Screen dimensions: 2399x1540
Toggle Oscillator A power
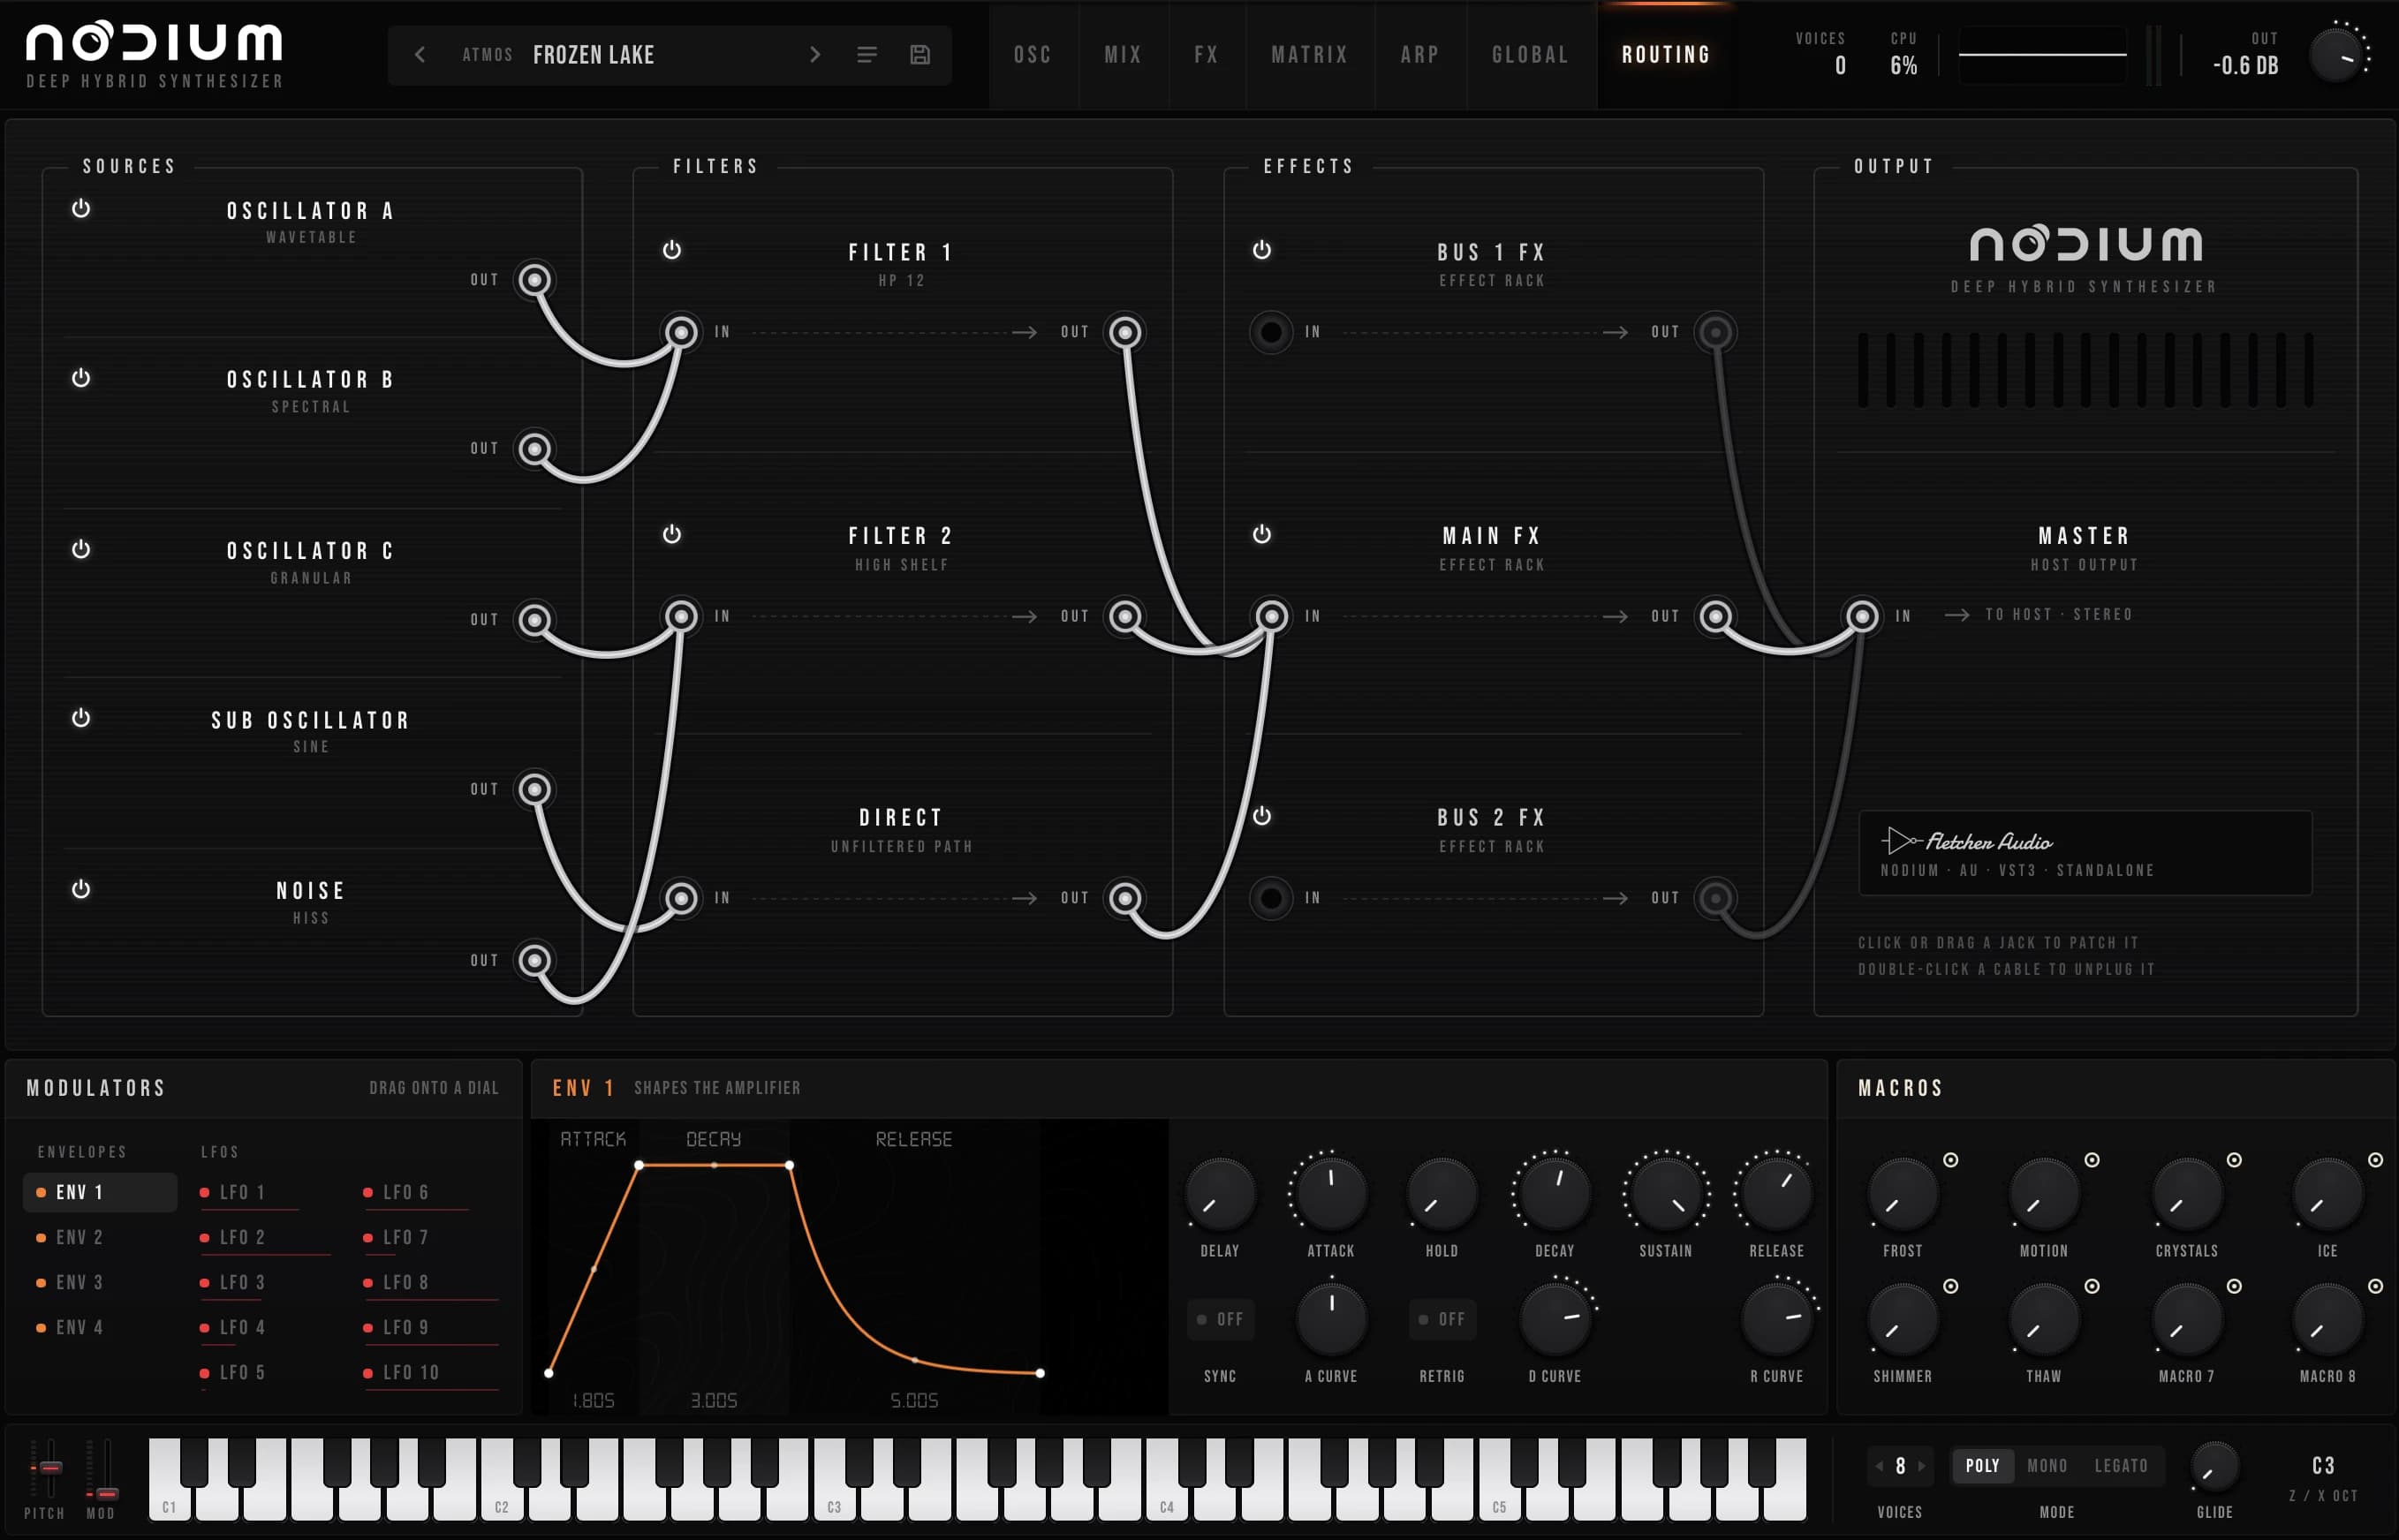(81, 208)
